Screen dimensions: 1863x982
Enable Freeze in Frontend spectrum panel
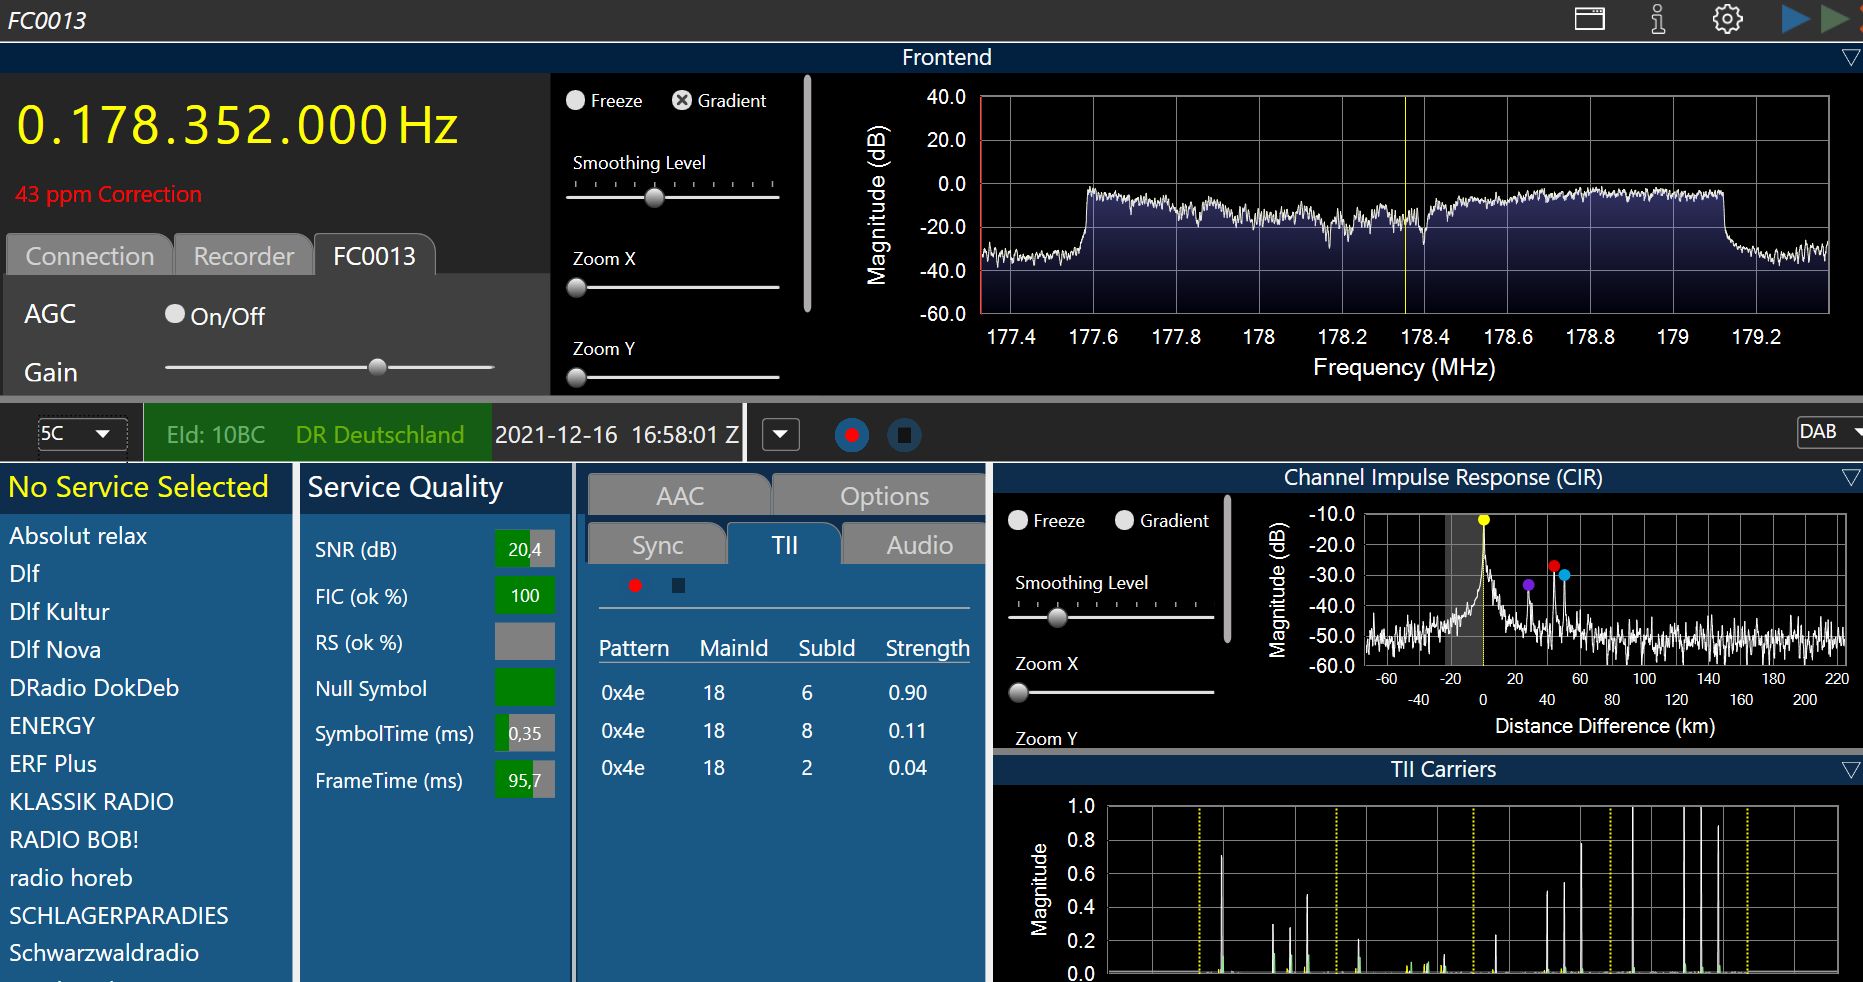coord(576,100)
